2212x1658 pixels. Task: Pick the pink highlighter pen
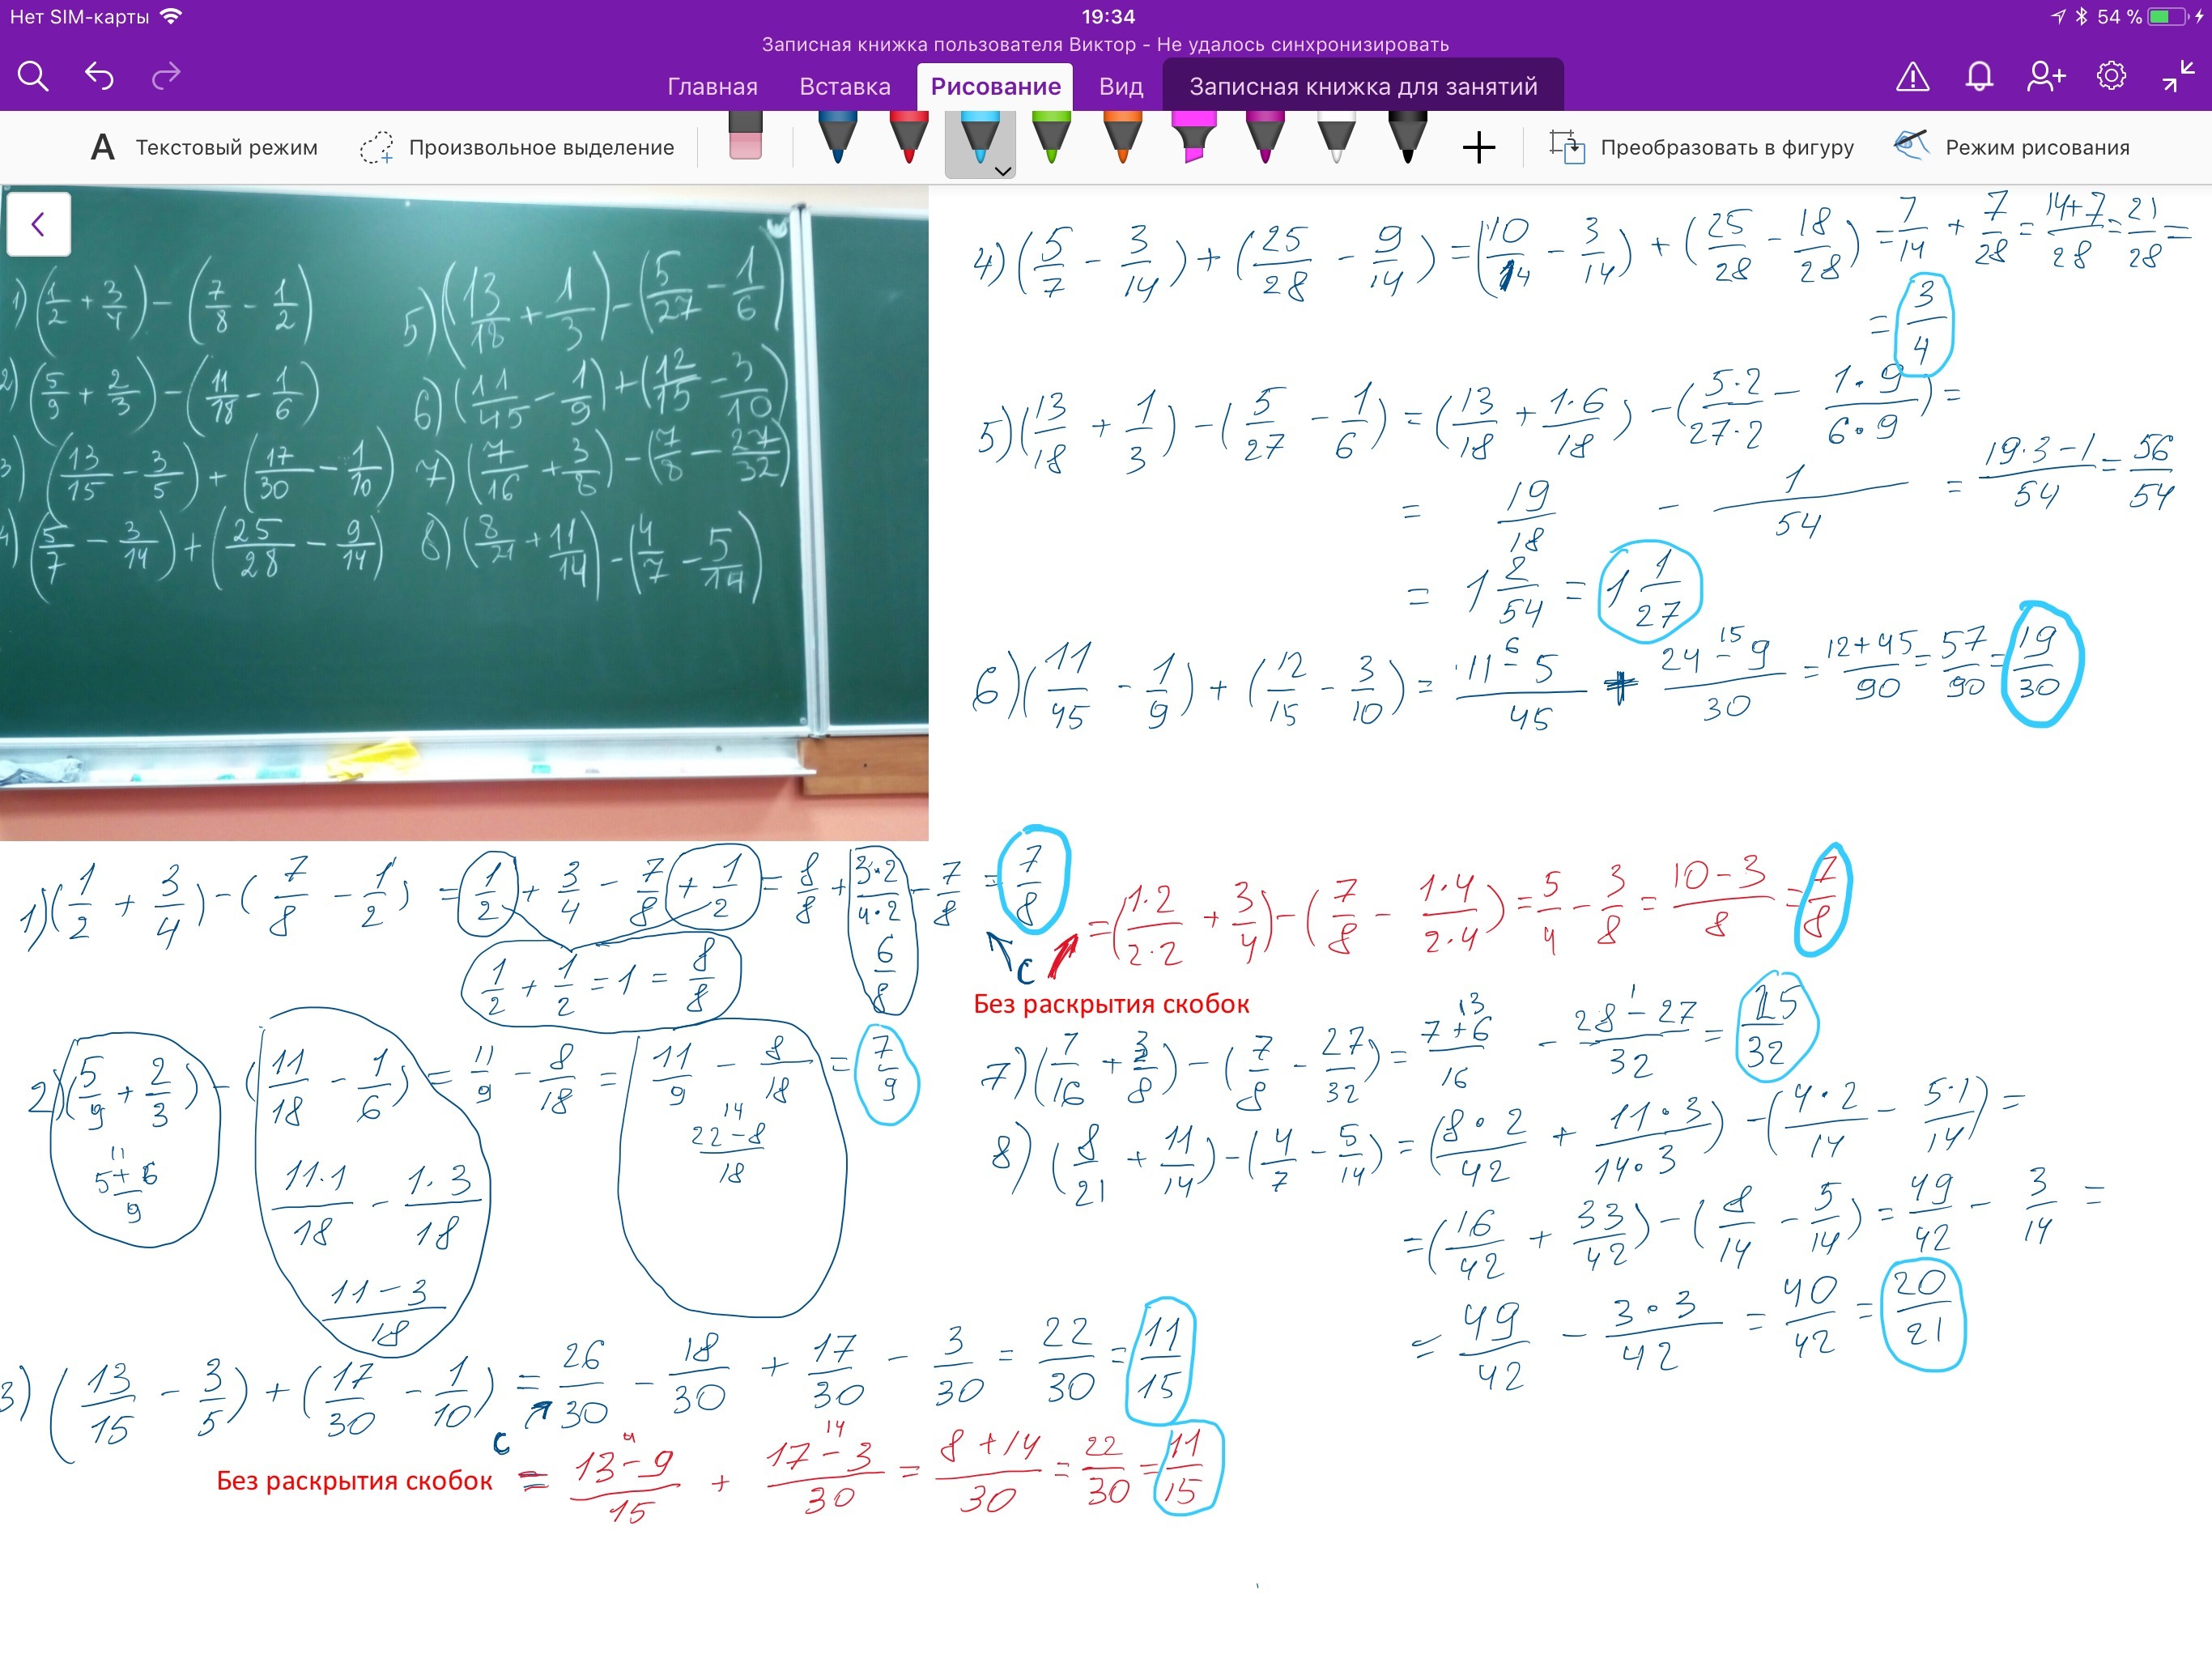tap(1194, 138)
